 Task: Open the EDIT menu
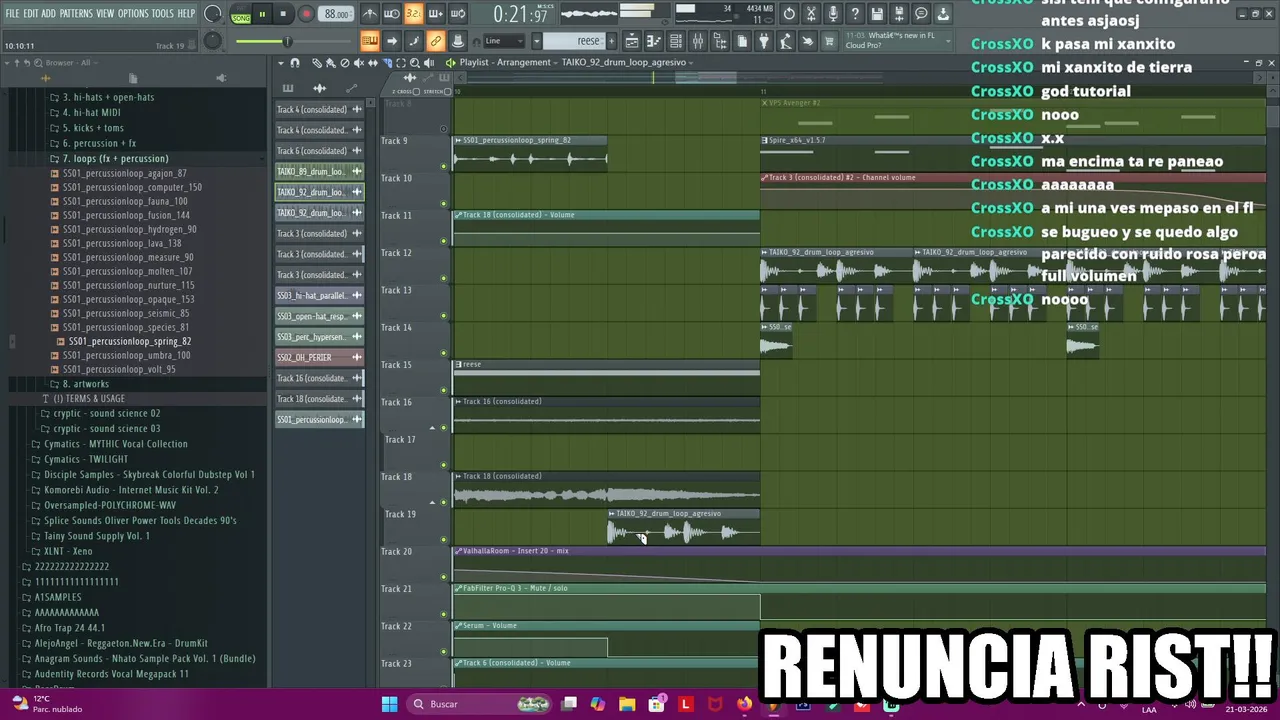tap(31, 13)
